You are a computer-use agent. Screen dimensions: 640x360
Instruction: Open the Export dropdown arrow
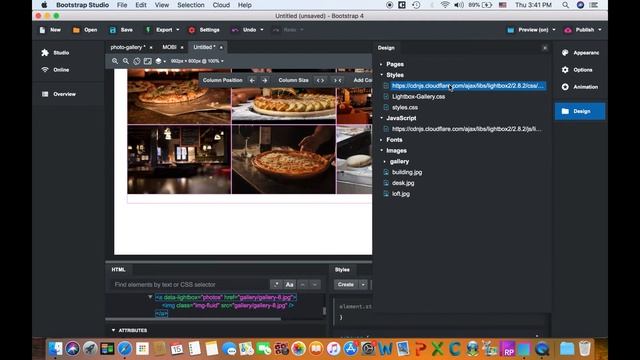tap(178, 30)
